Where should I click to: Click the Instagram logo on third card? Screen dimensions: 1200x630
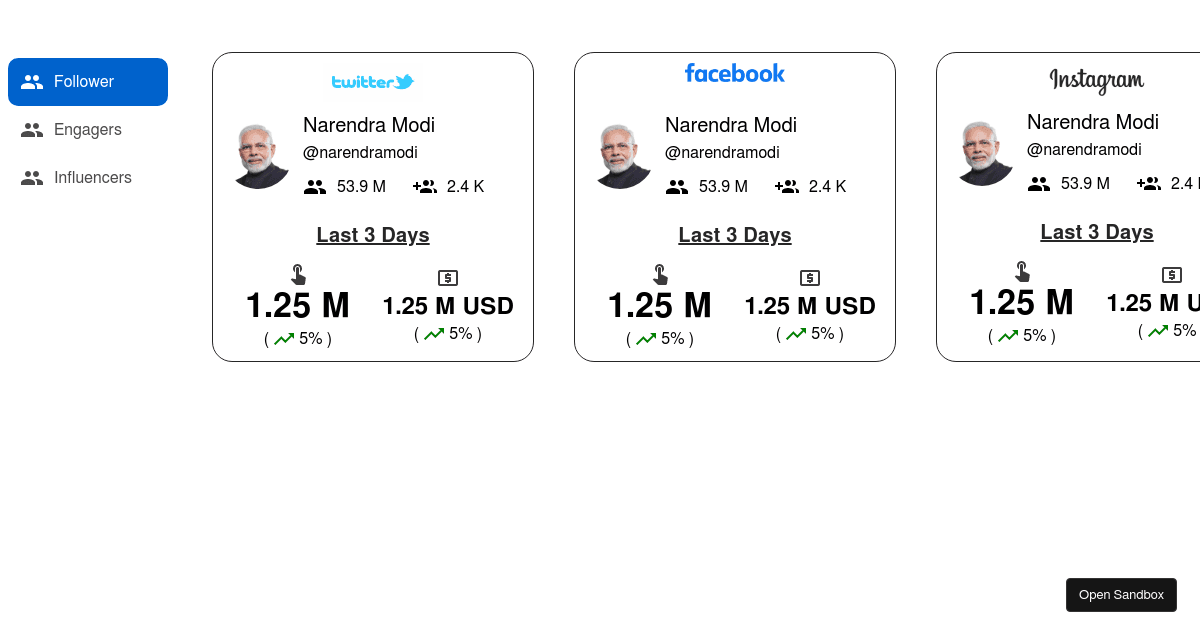point(1097,80)
